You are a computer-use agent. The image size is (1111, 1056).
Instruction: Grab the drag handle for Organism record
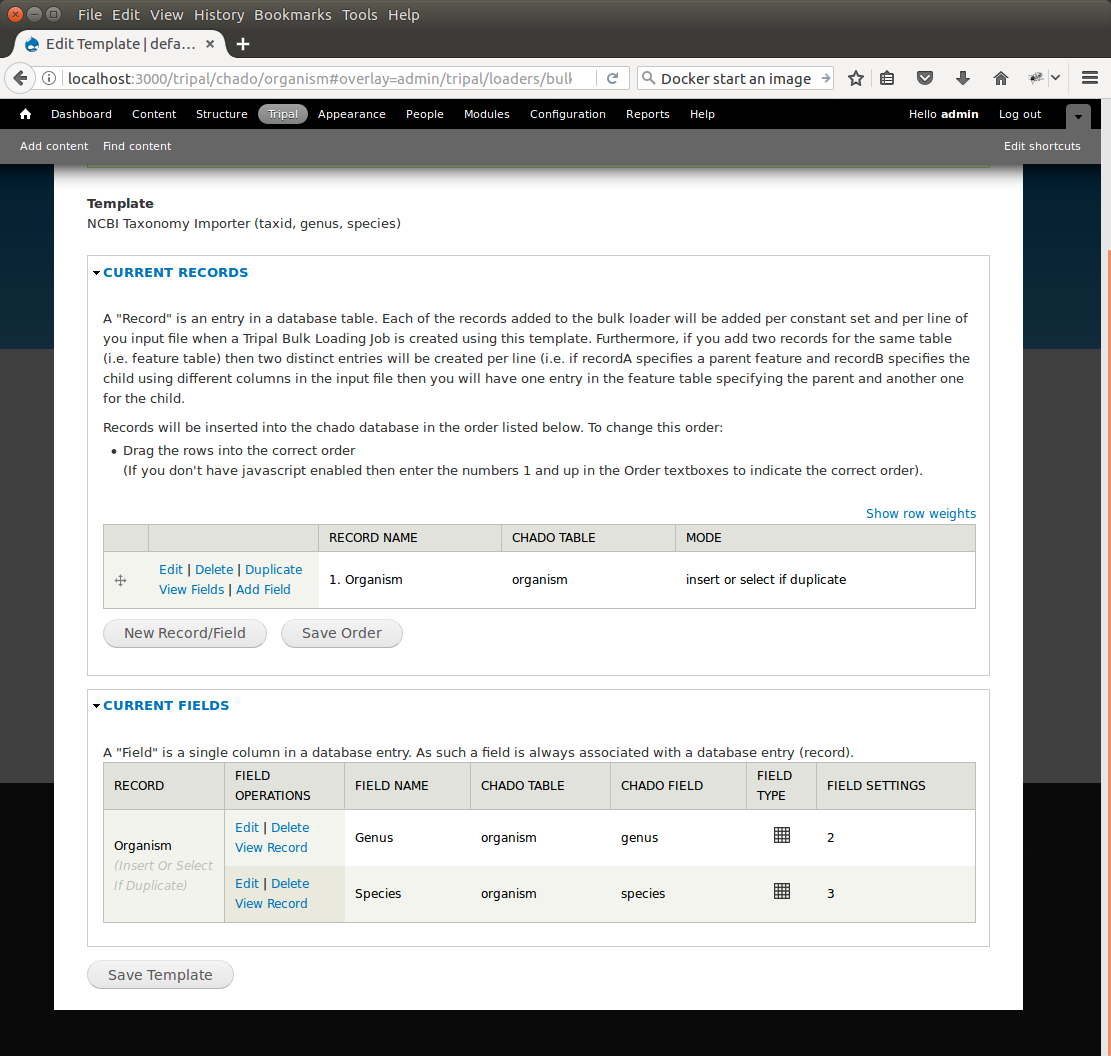coord(120,580)
